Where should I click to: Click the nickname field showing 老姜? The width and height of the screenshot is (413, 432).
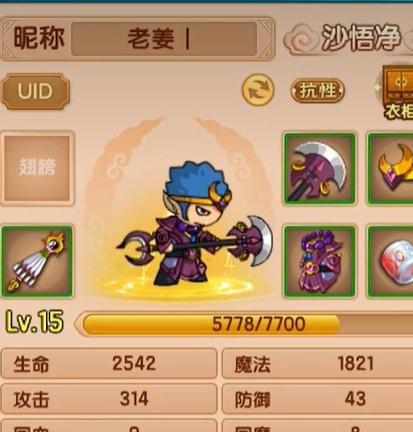coord(164,39)
